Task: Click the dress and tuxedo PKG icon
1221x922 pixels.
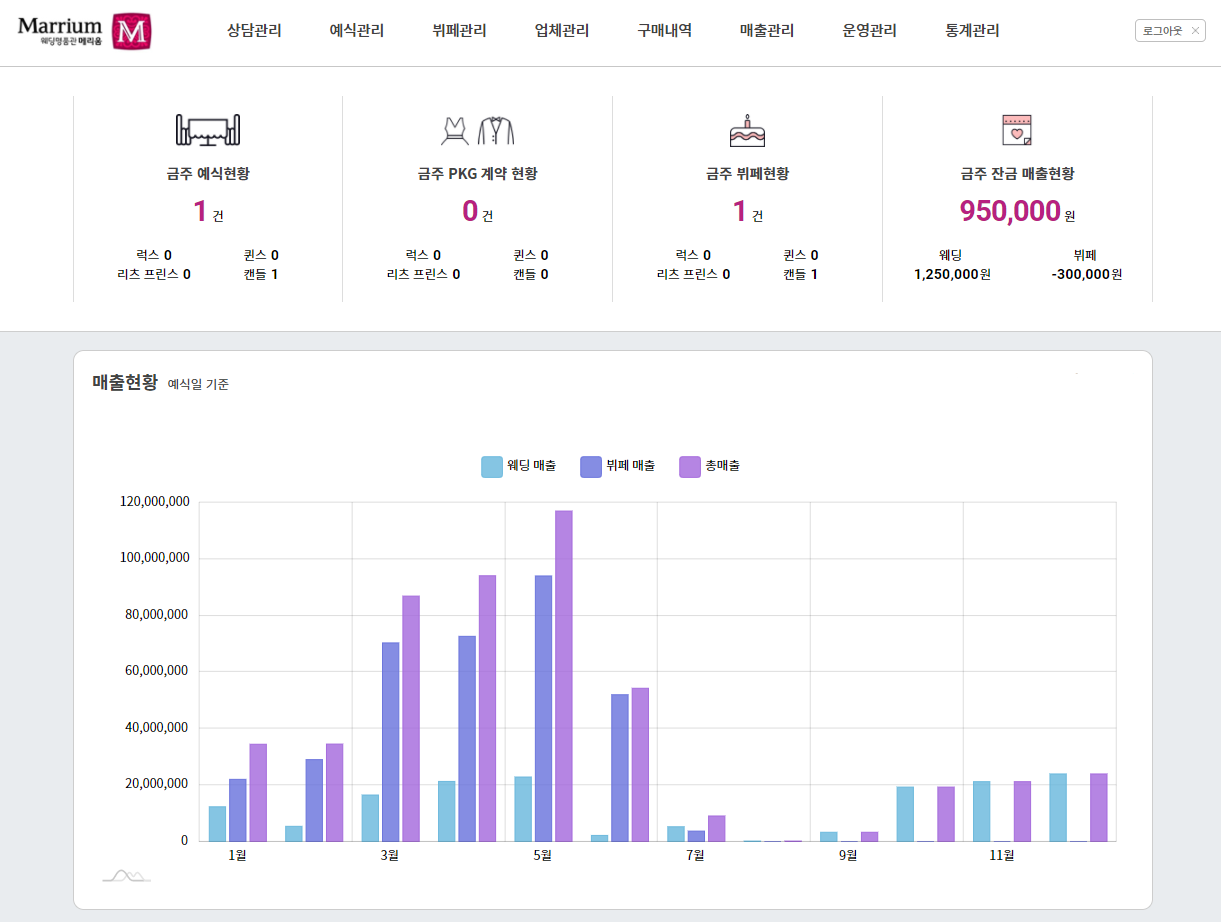Action: click(x=477, y=130)
